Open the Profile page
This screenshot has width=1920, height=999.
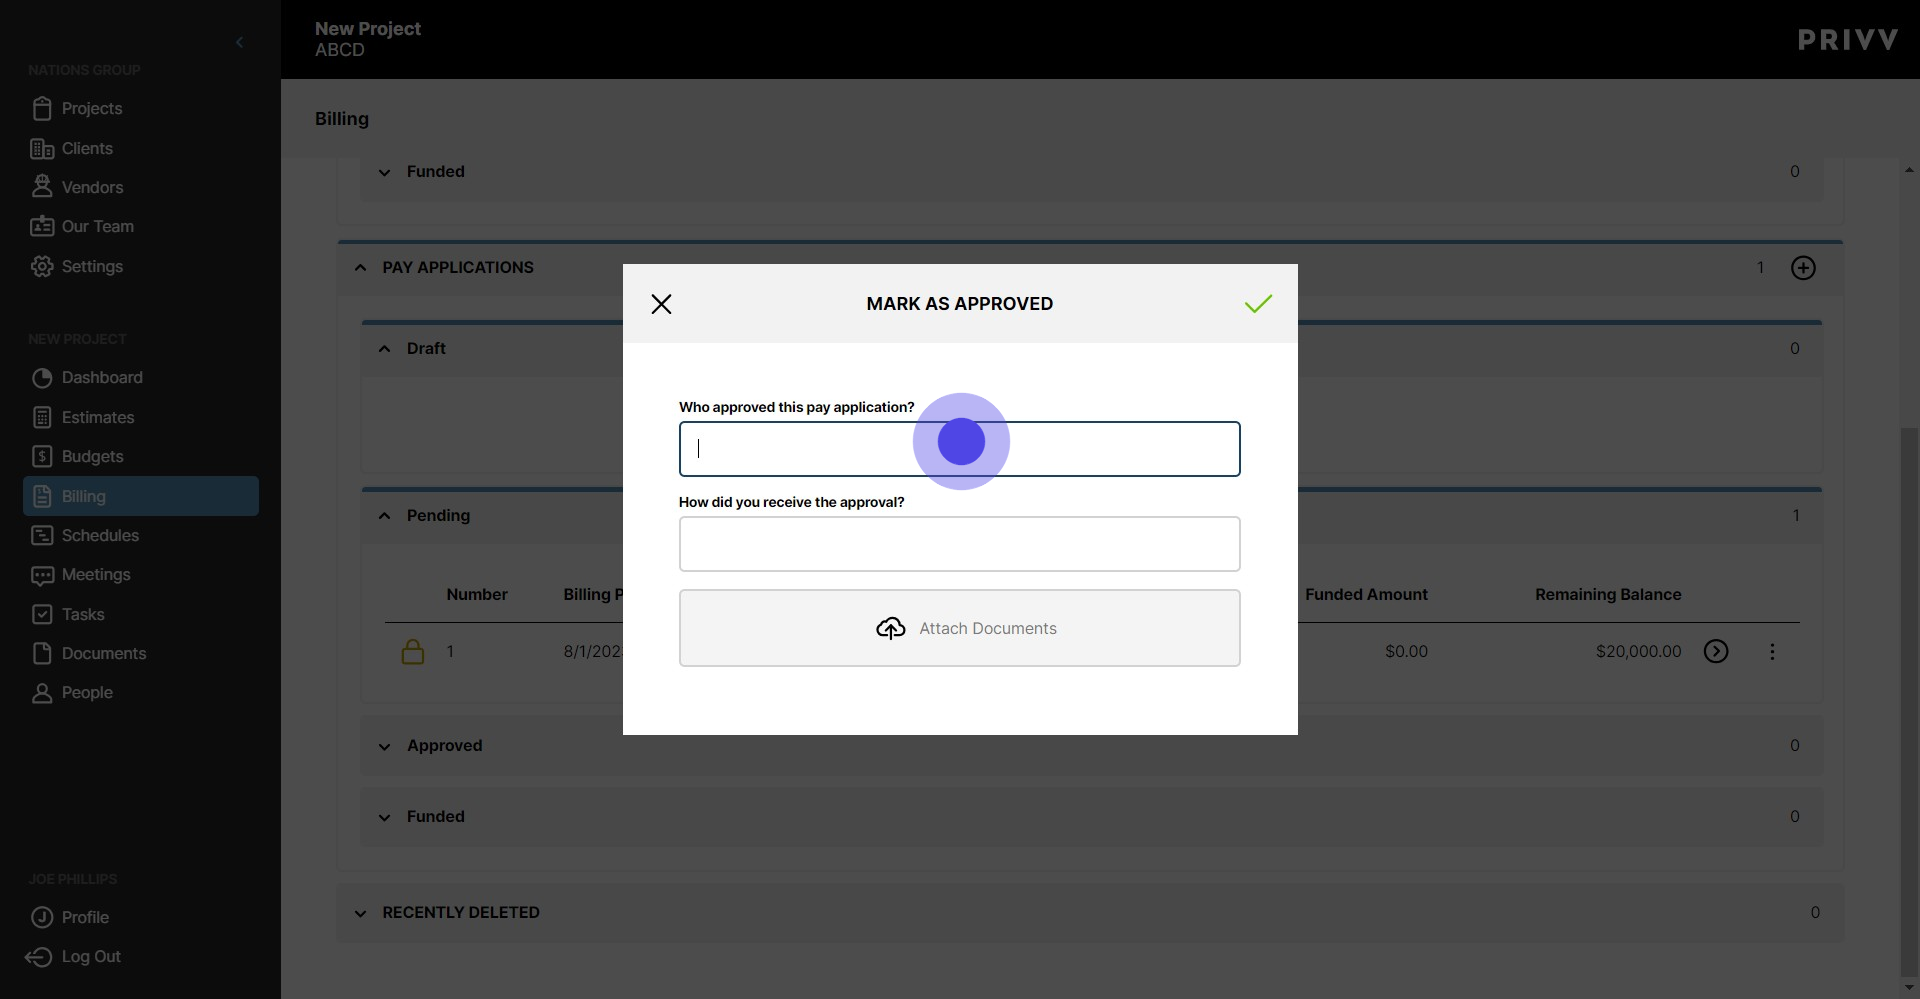tap(85, 917)
